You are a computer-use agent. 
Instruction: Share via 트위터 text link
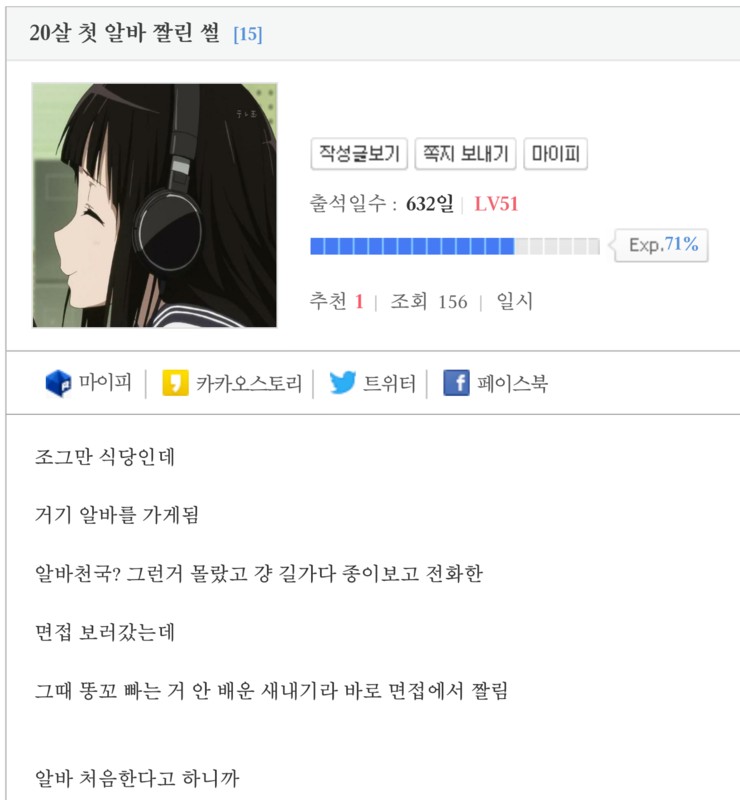[389, 383]
